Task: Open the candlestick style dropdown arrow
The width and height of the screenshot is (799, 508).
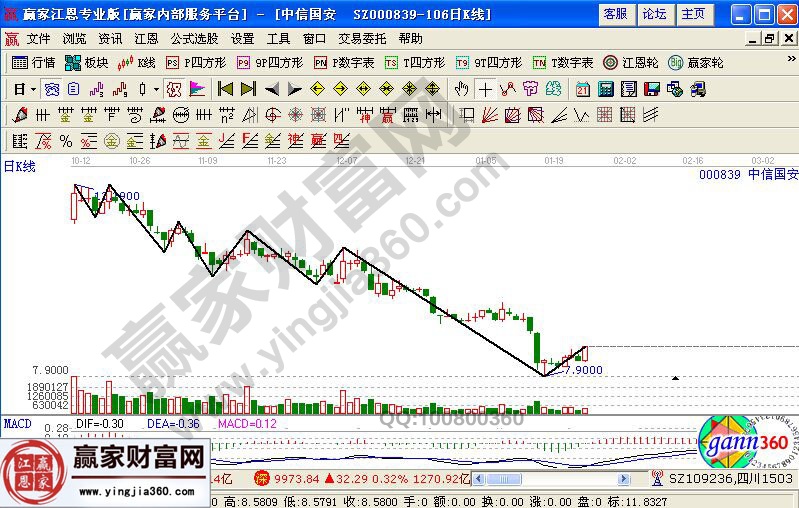Action: click(156, 89)
